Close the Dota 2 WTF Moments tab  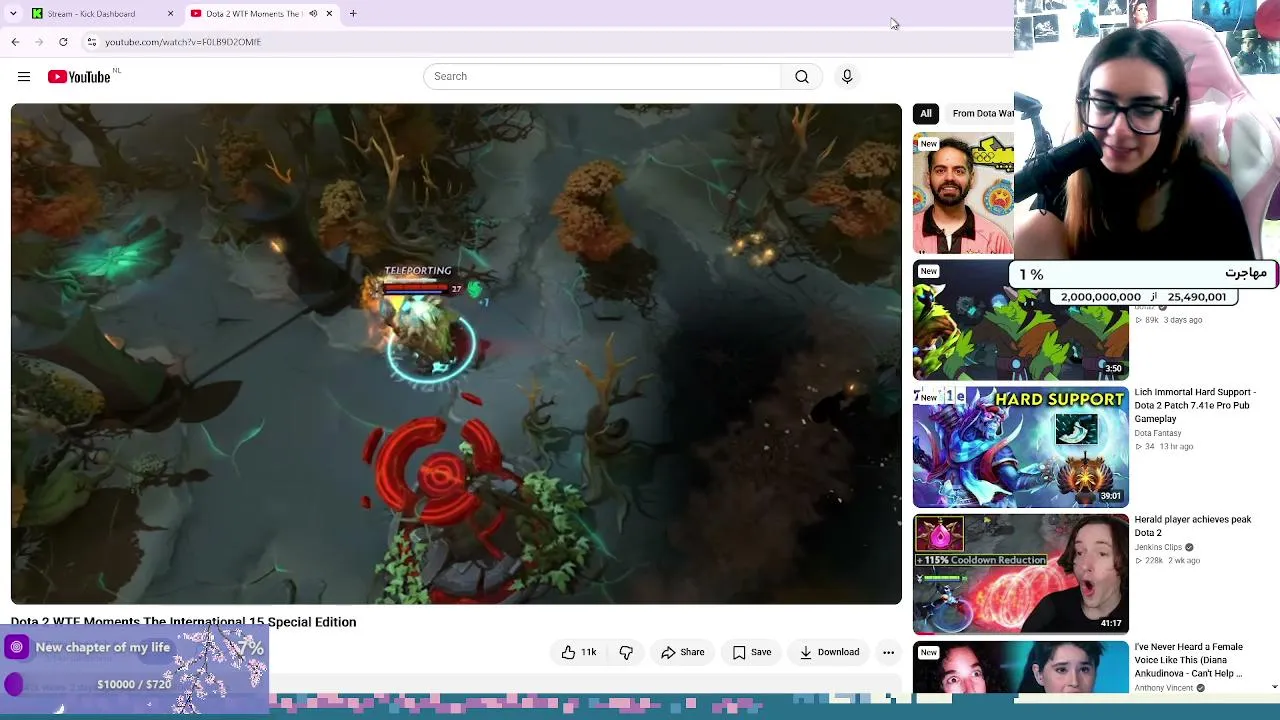pos(329,14)
